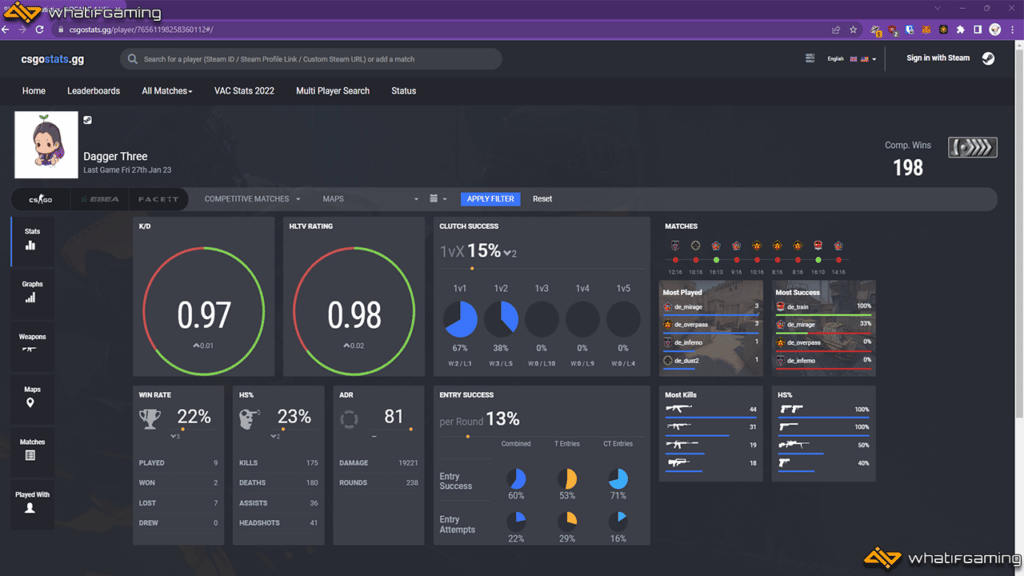Click the search magnifier icon
This screenshot has width=1024, height=576.
[x=133, y=59]
